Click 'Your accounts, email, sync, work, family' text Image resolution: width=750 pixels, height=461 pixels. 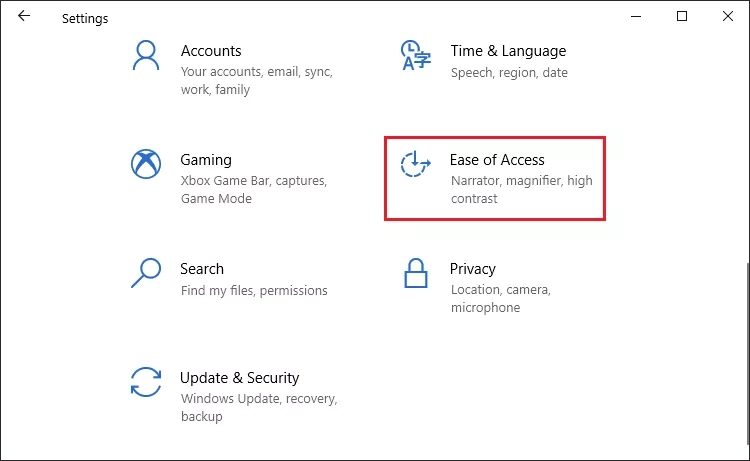coord(257,80)
